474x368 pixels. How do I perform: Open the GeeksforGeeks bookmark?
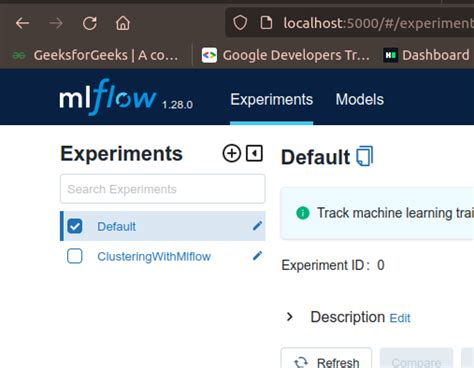click(x=95, y=55)
